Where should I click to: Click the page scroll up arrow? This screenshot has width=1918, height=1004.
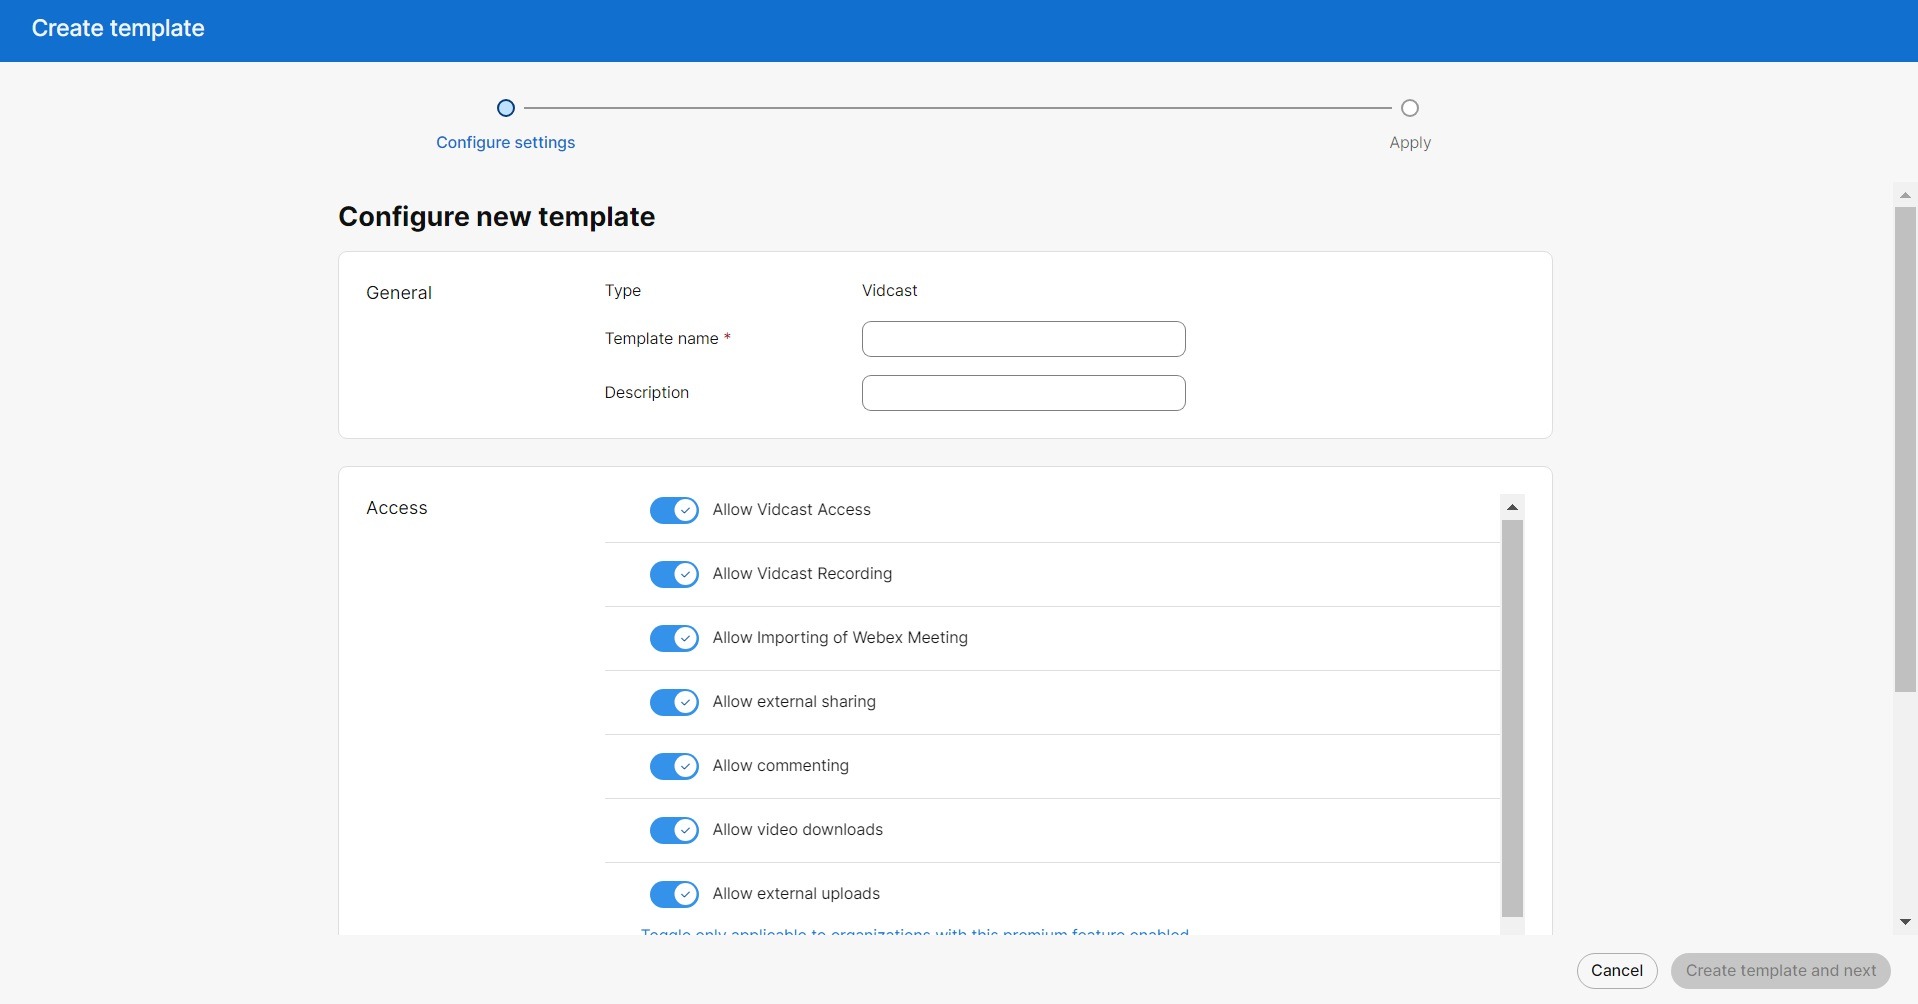pos(1905,195)
